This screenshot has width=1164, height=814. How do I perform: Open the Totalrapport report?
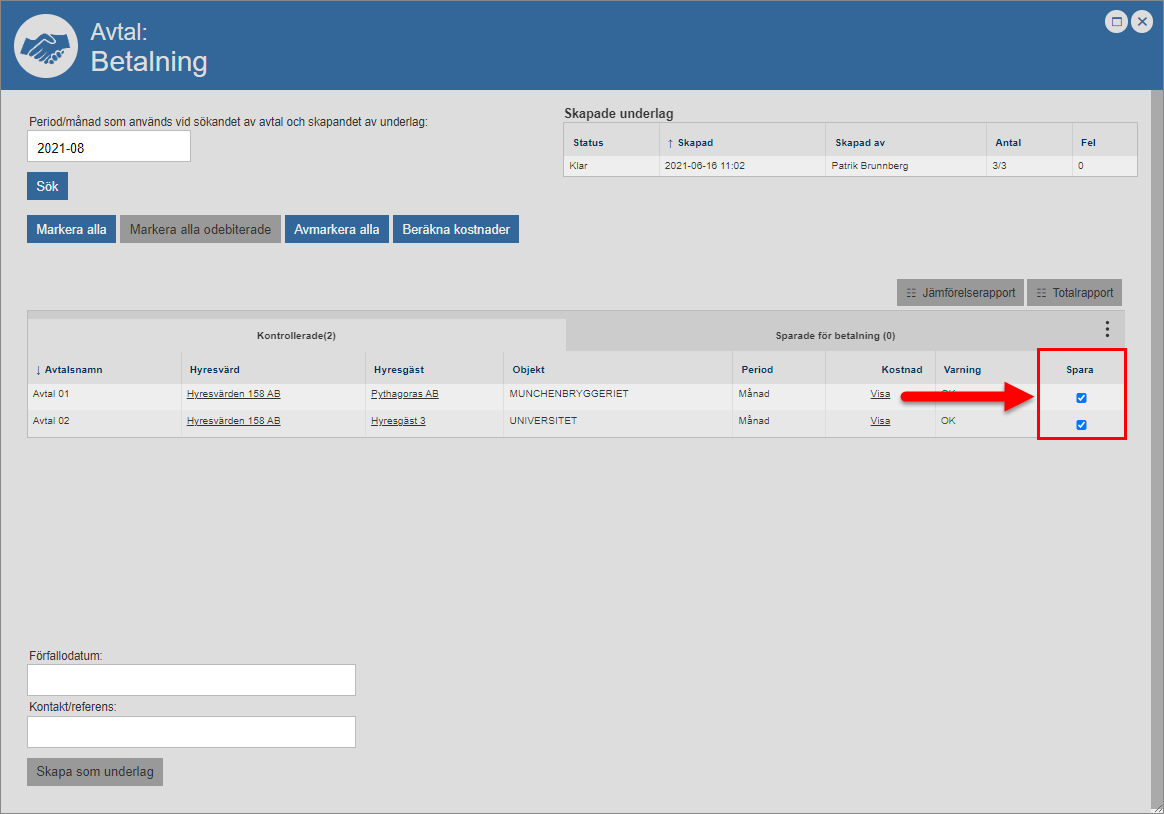point(1074,293)
